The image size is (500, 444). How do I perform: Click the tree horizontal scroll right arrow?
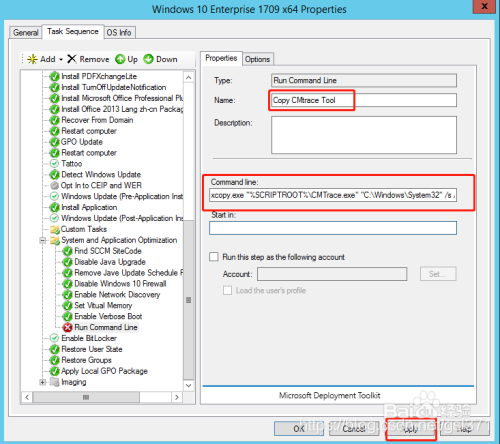[177, 397]
